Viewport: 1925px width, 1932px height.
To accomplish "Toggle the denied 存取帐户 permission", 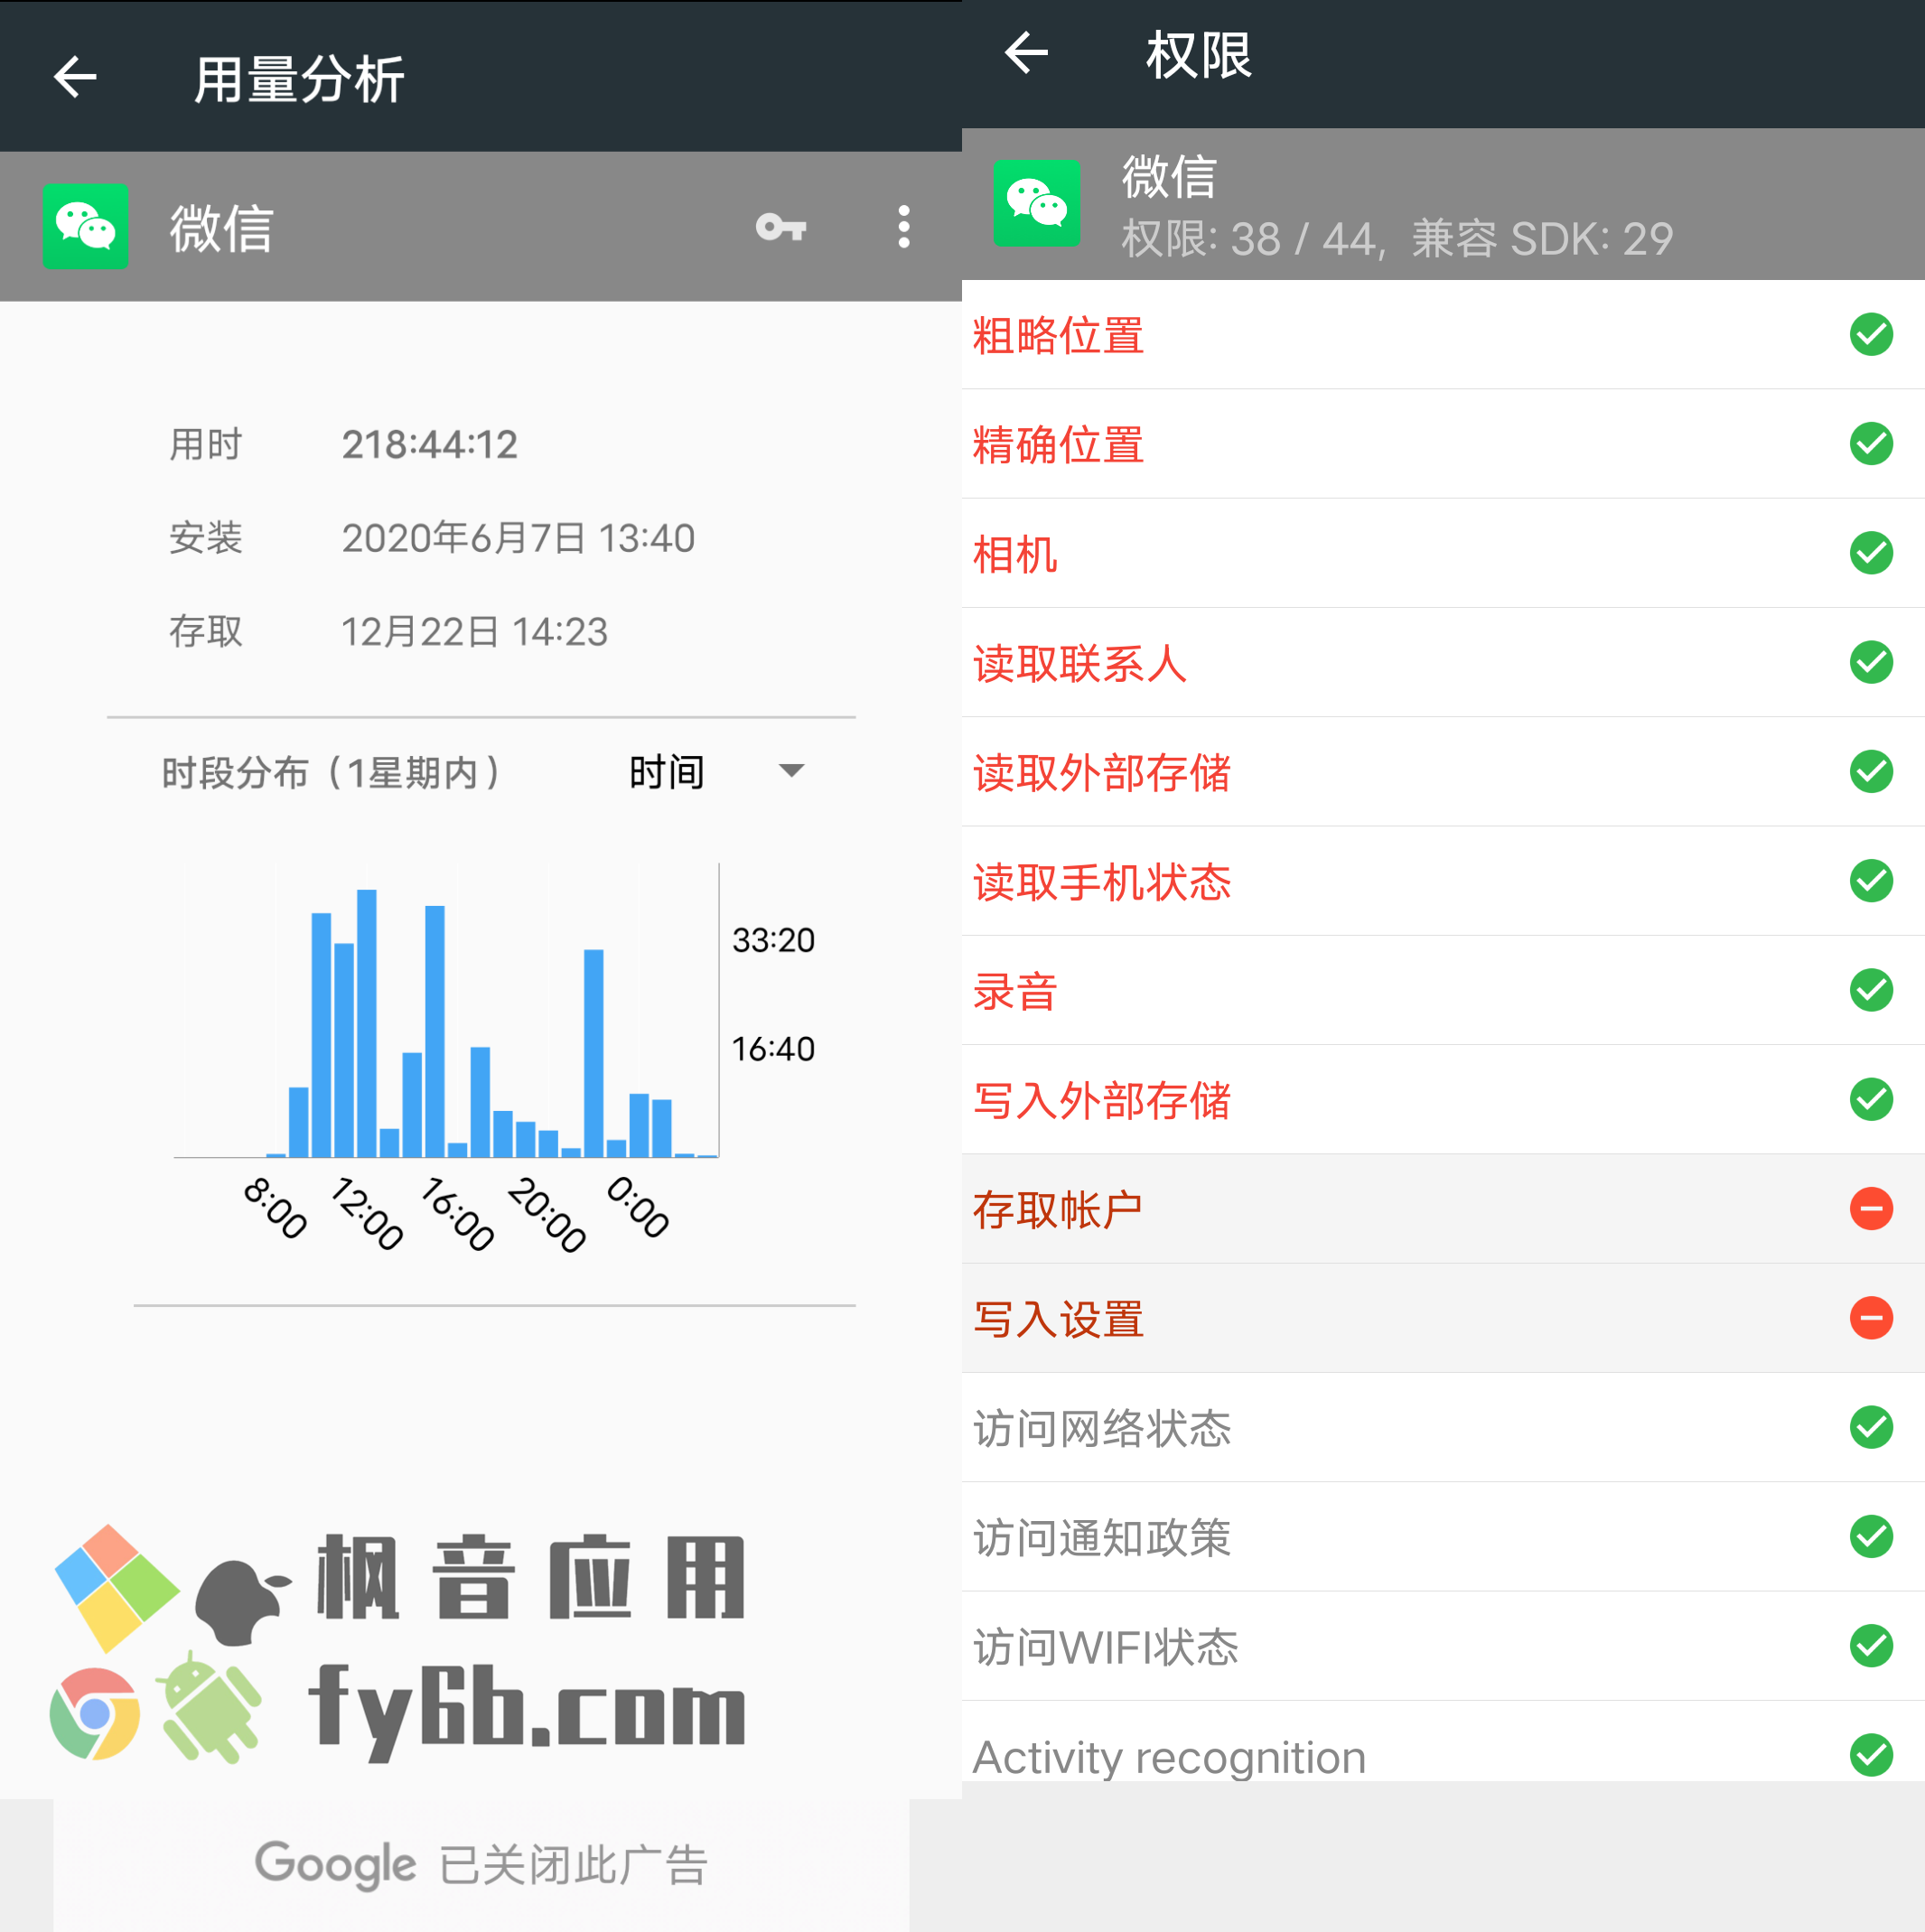I will coord(1871,1208).
